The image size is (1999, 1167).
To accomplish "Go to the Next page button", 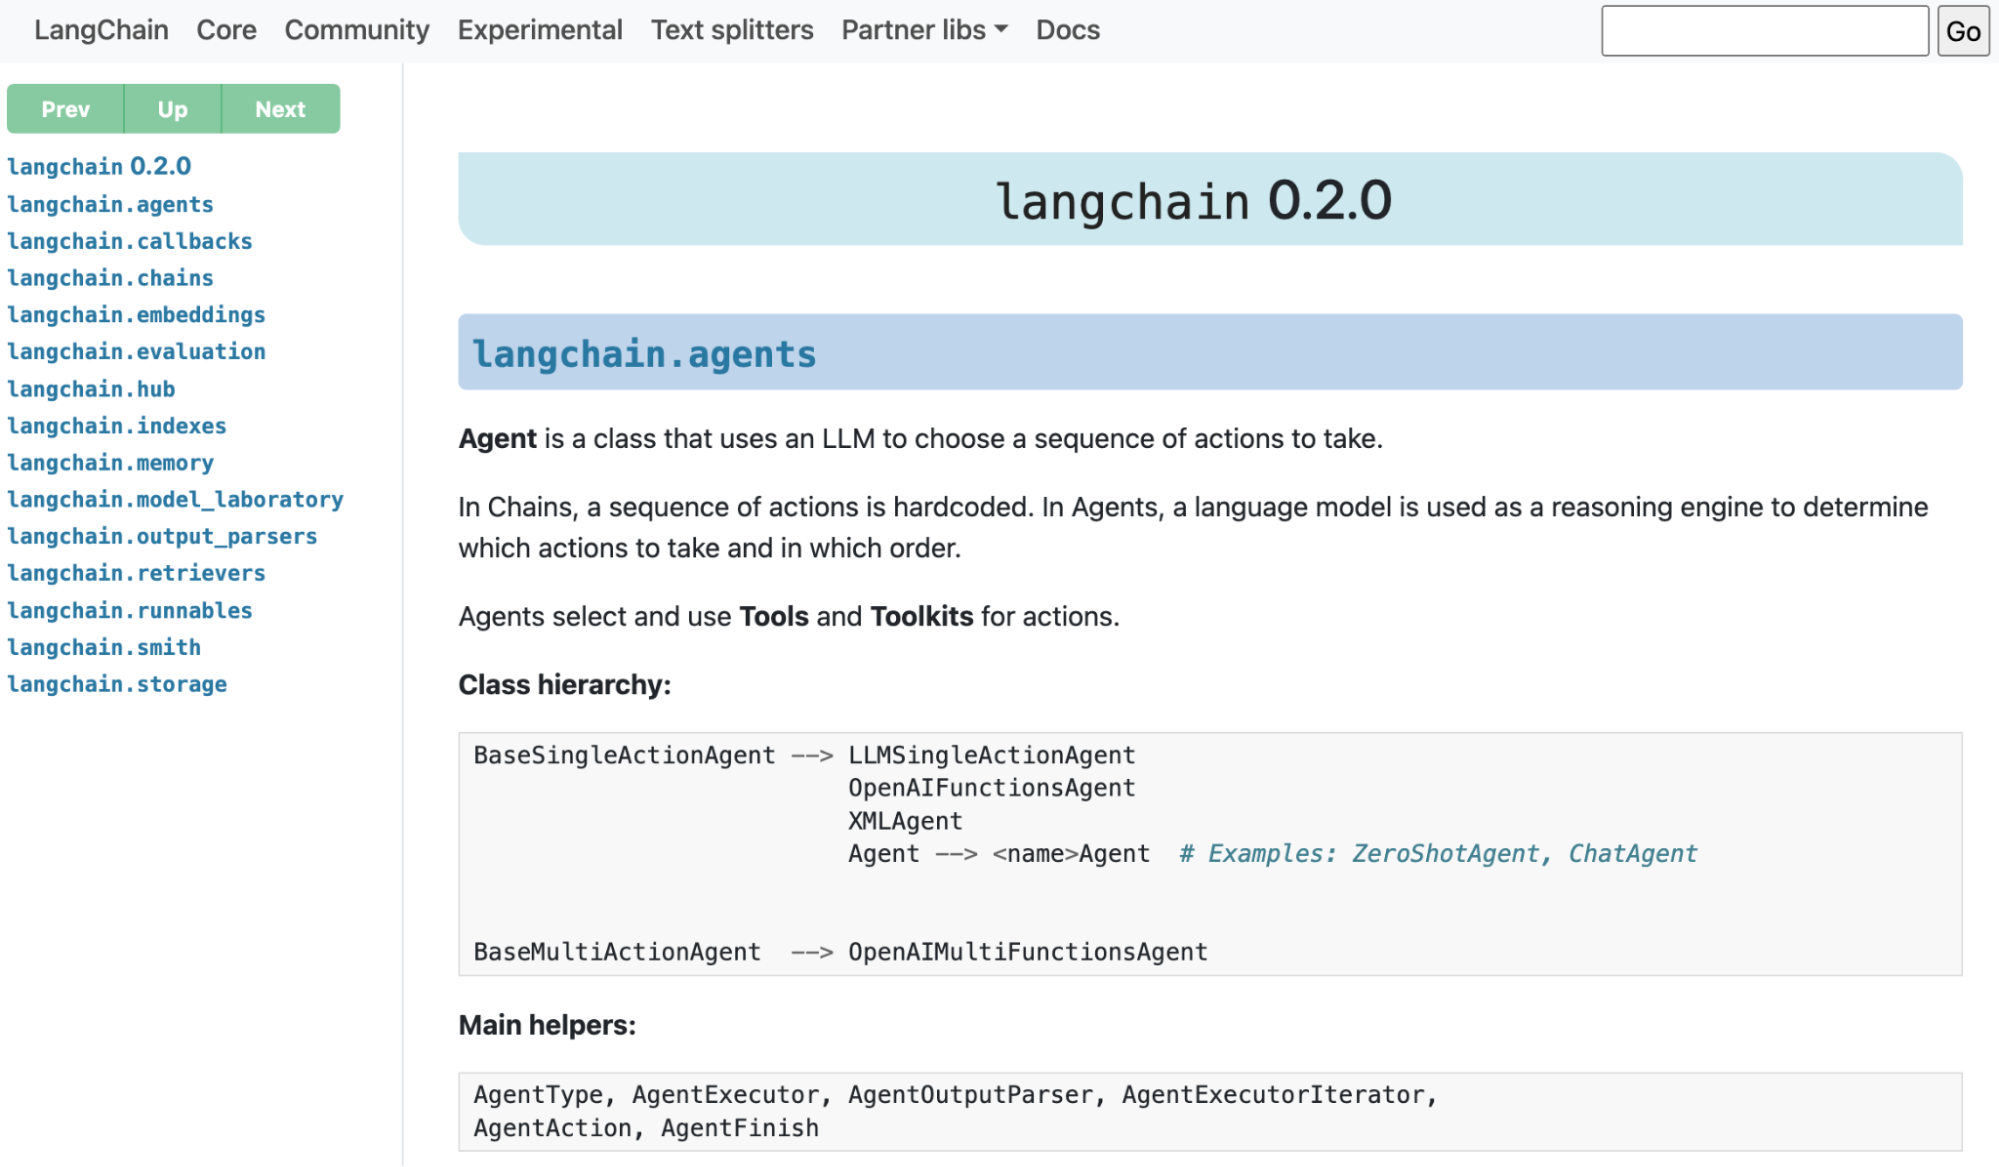I will coord(280,109).
